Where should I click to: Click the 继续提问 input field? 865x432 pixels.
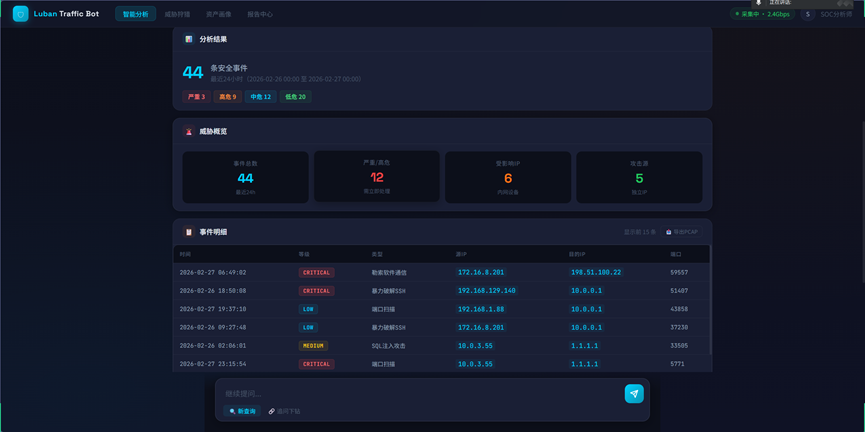pyautogui.click(x=420, y=393)
